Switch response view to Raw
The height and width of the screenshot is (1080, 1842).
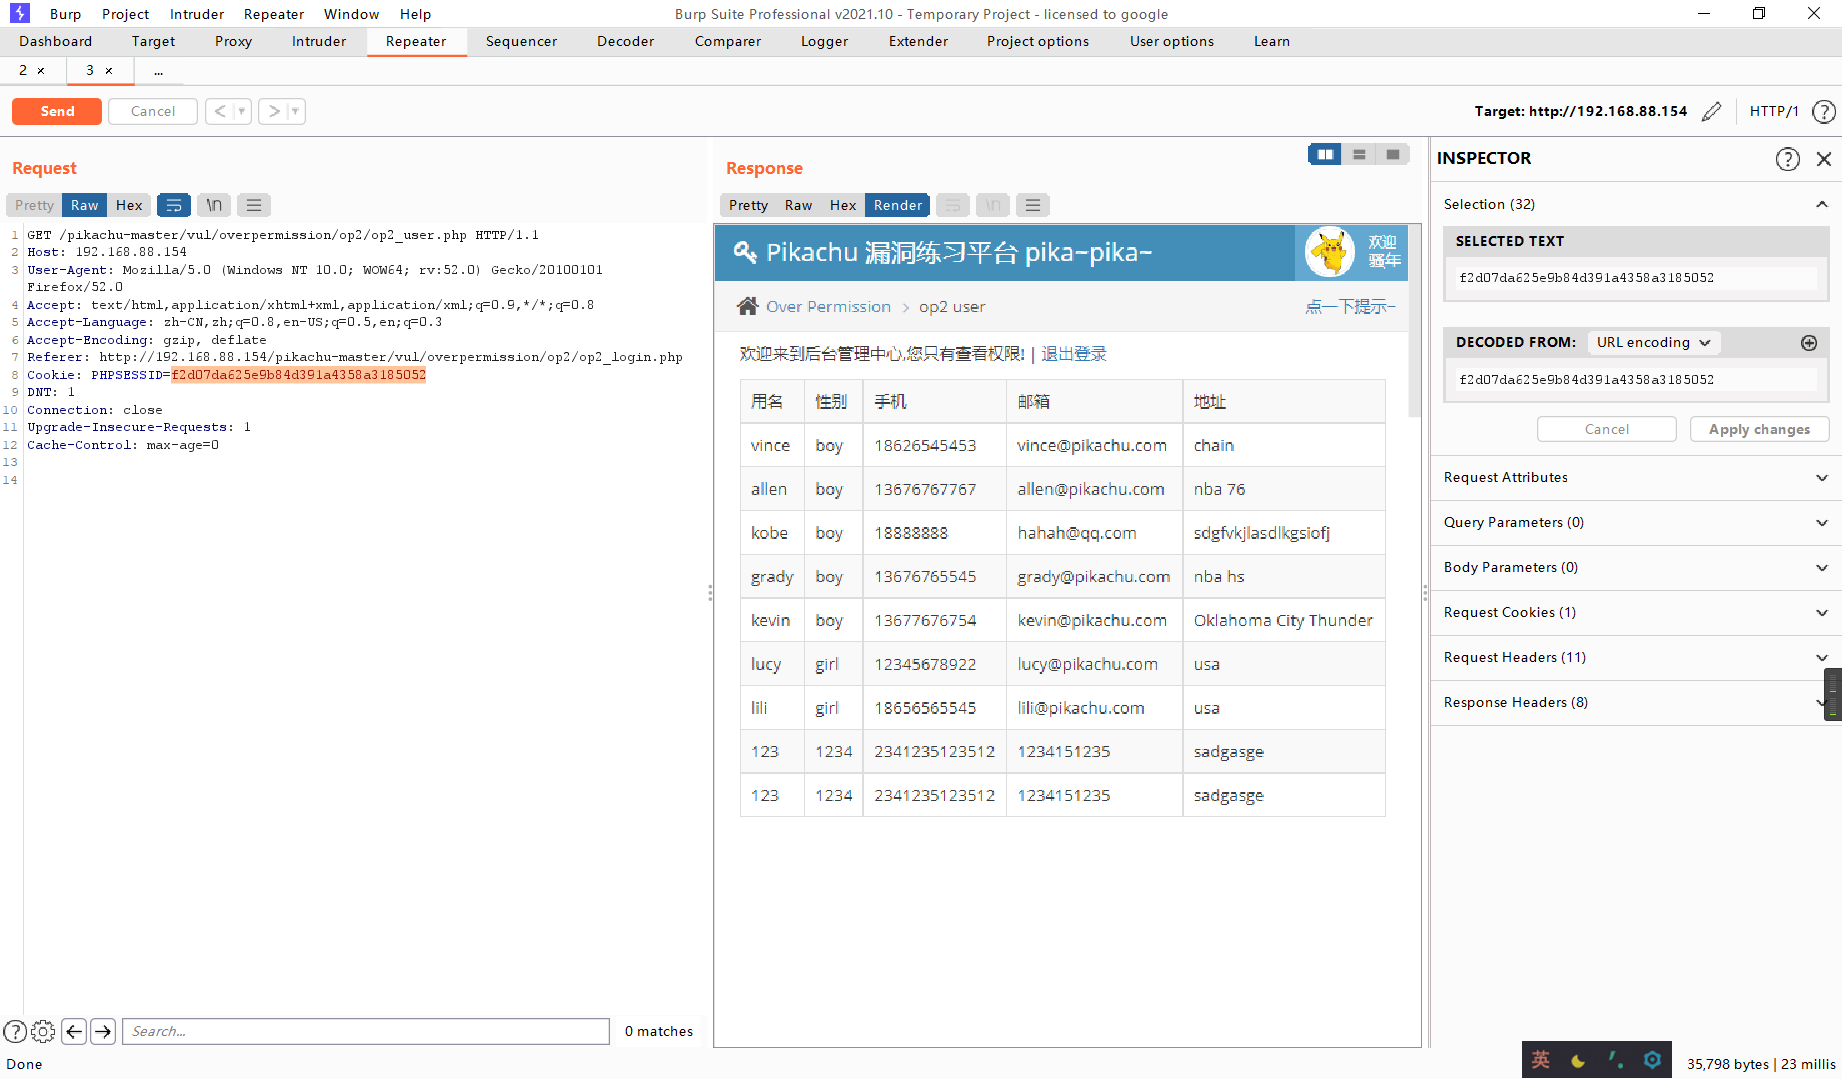pos(798,205)
